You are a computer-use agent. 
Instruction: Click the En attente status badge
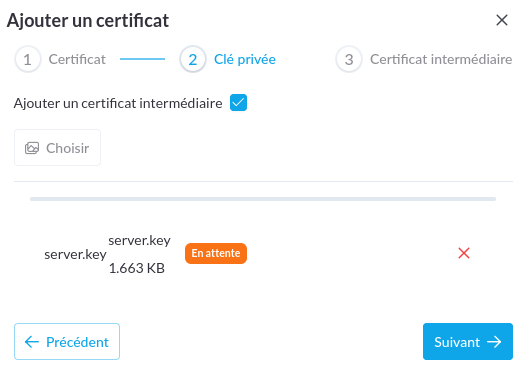pos(216,253)
